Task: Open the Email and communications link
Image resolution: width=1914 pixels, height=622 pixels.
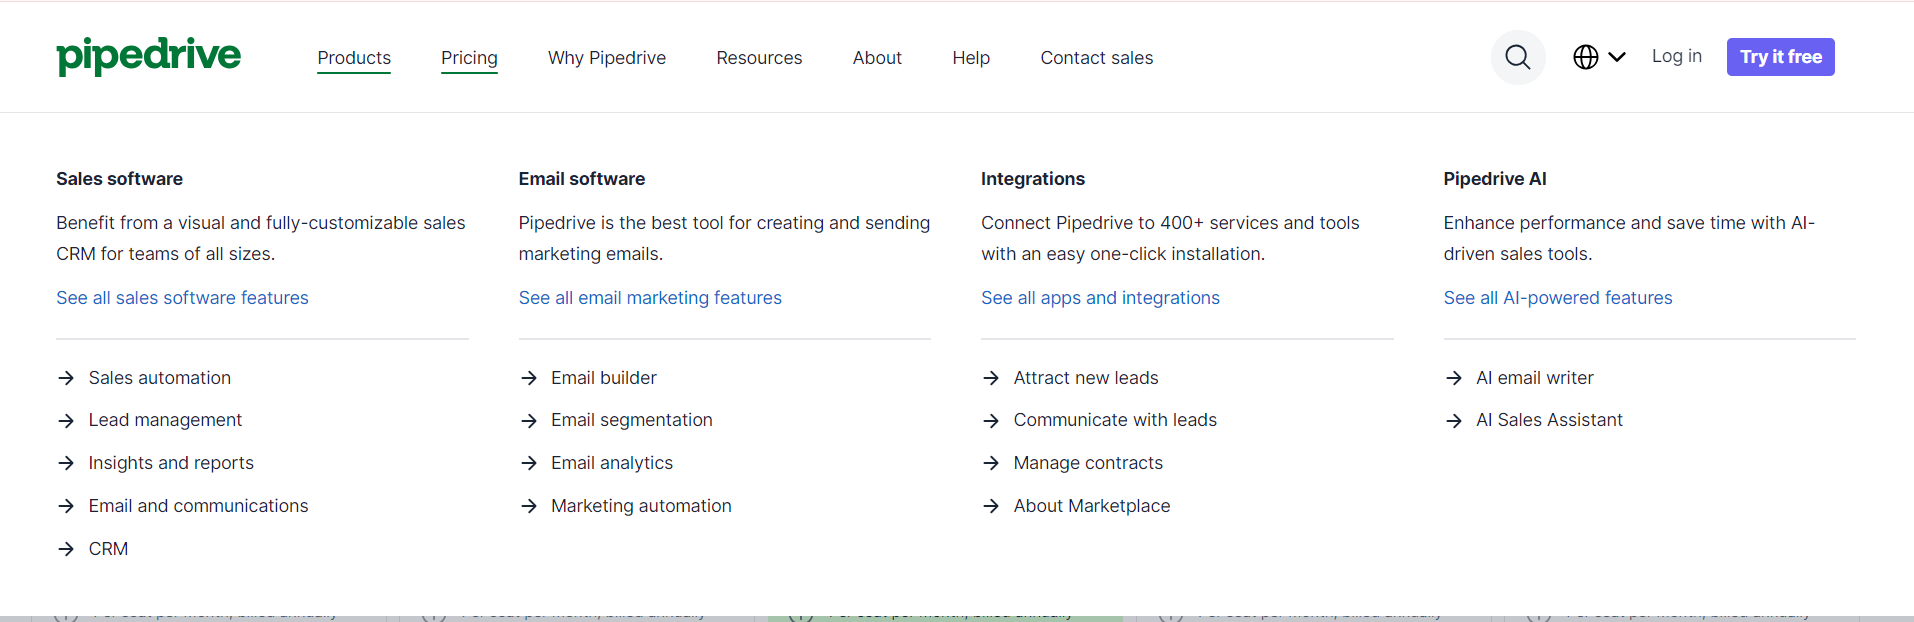Action: coord(198,506)
